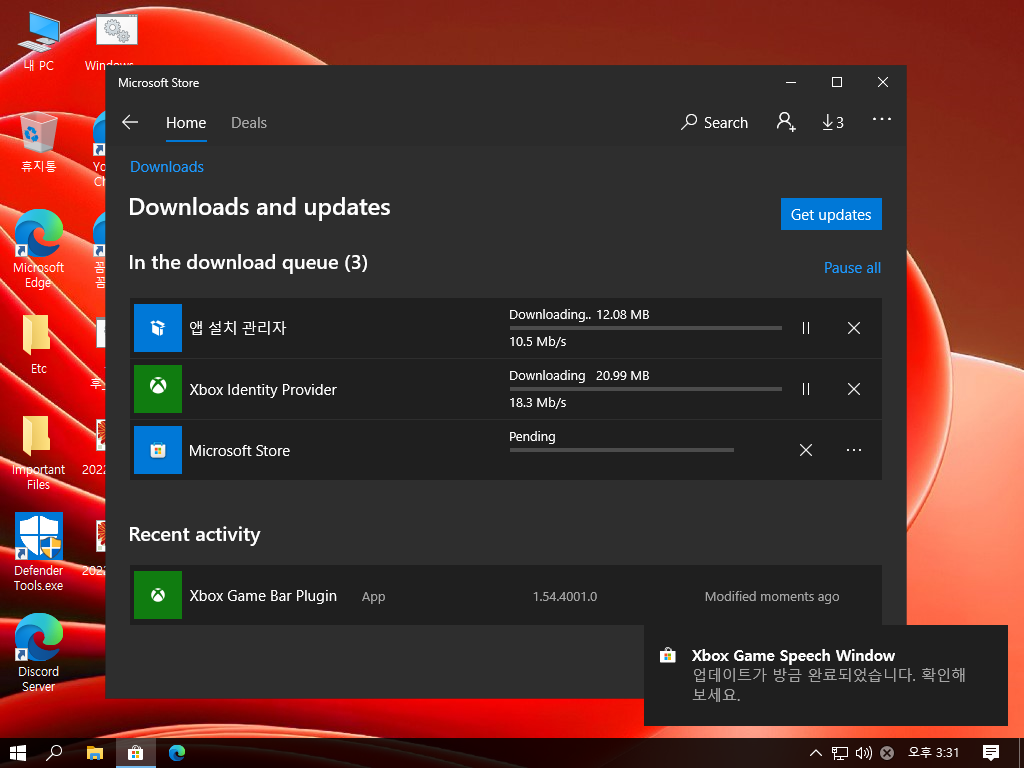Select the Important Files folder
The image size is (1024, 768).
(x=39, y=453)
